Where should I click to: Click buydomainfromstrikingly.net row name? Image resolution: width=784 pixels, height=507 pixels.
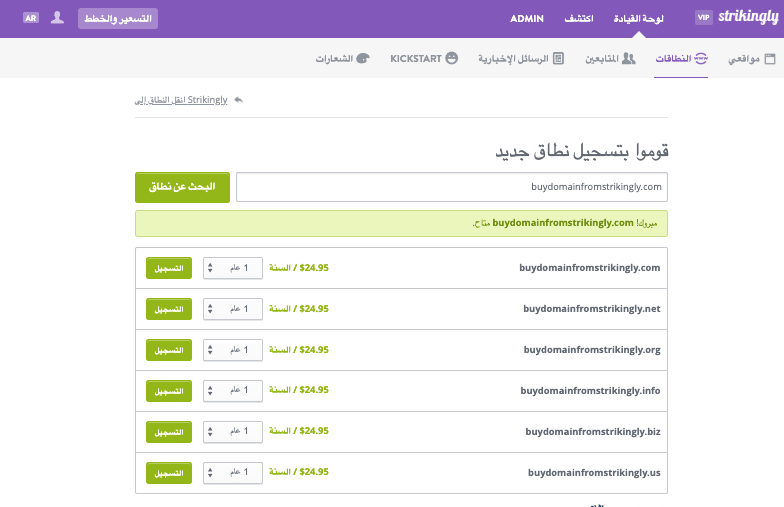[592, 309]
